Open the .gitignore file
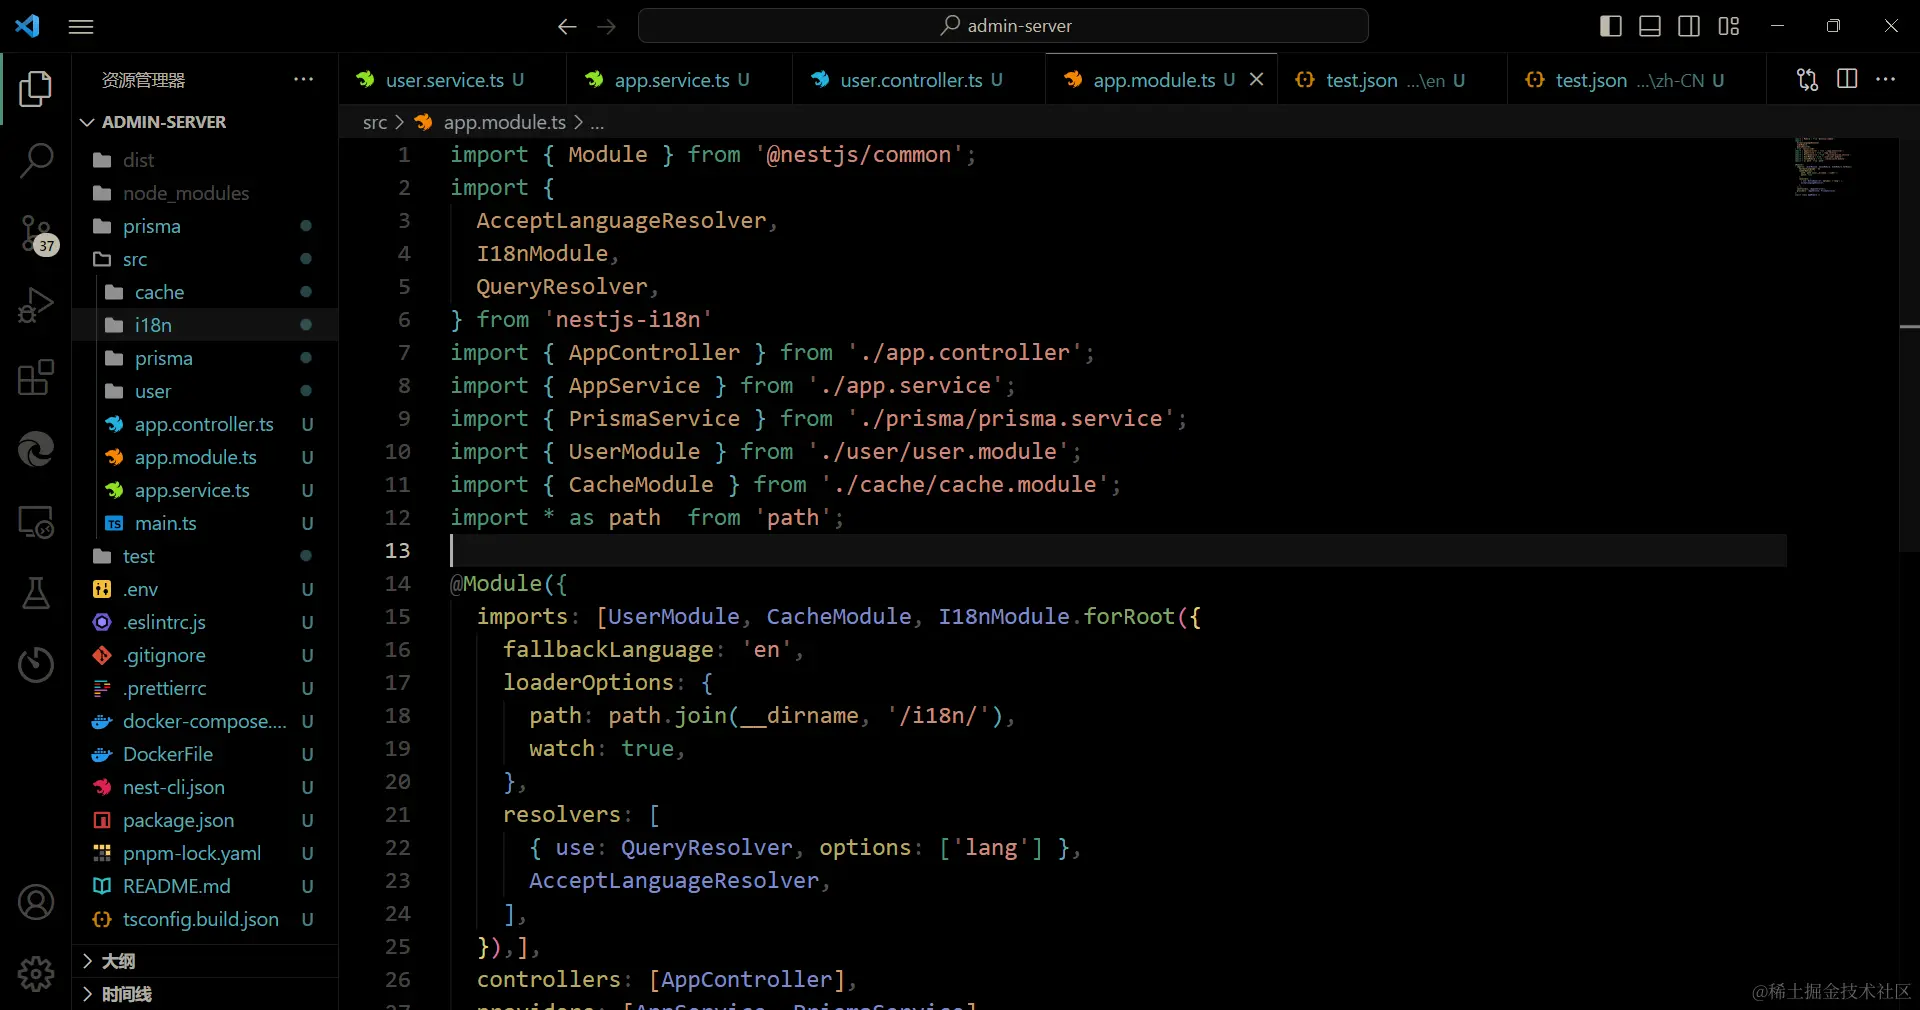 205,655
